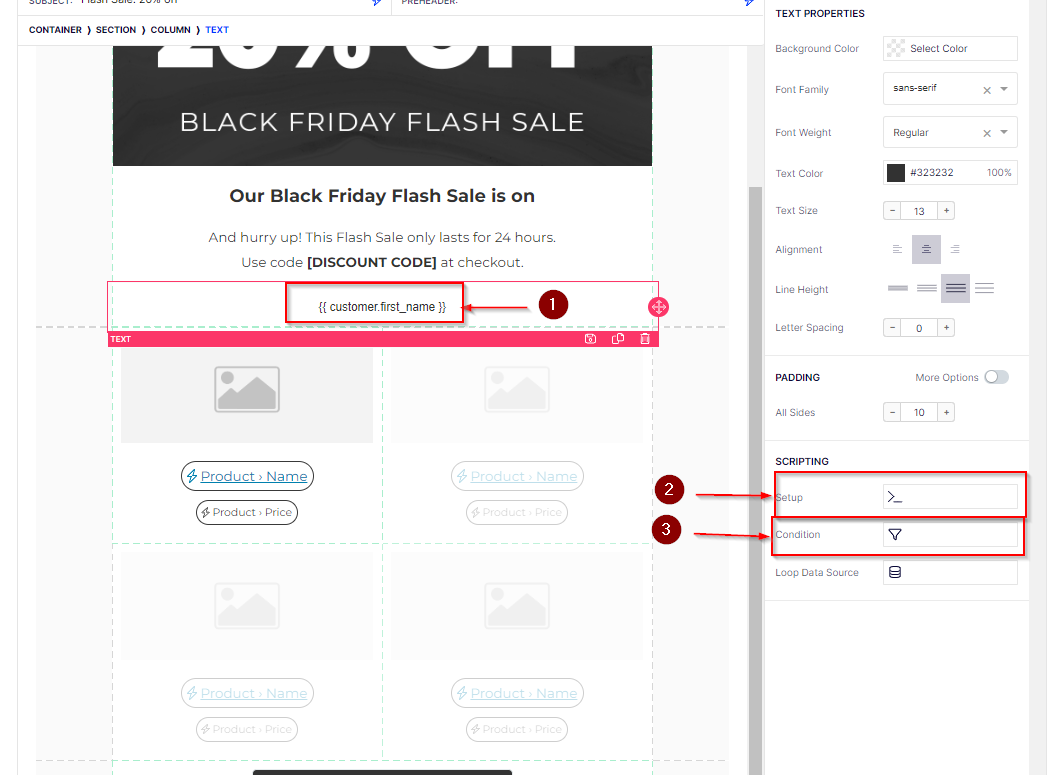Viewport: 1060px width, 775px height.
Task: Toggle the padding More Options switch
Action: (x=996, y=377)
